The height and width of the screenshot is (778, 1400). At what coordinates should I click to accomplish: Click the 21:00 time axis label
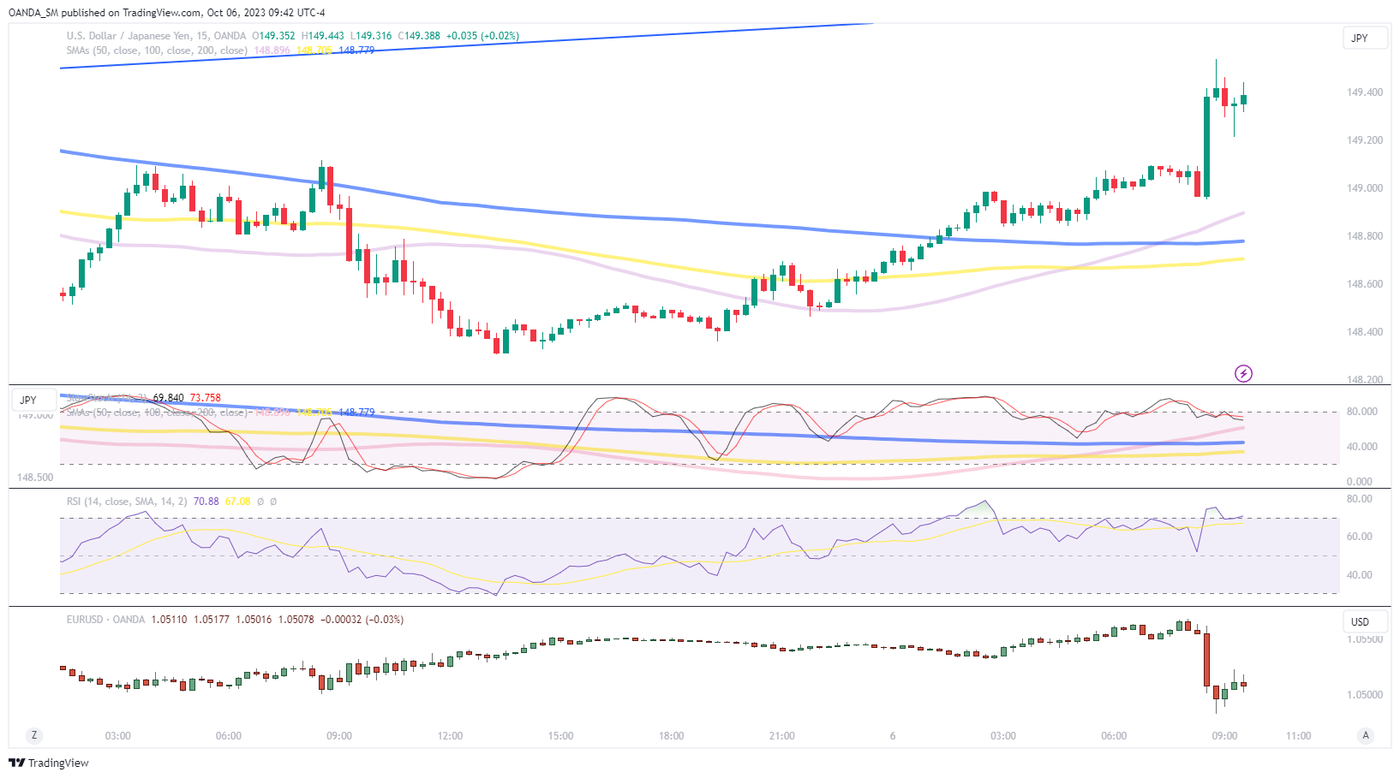click(x=782, y=736)
